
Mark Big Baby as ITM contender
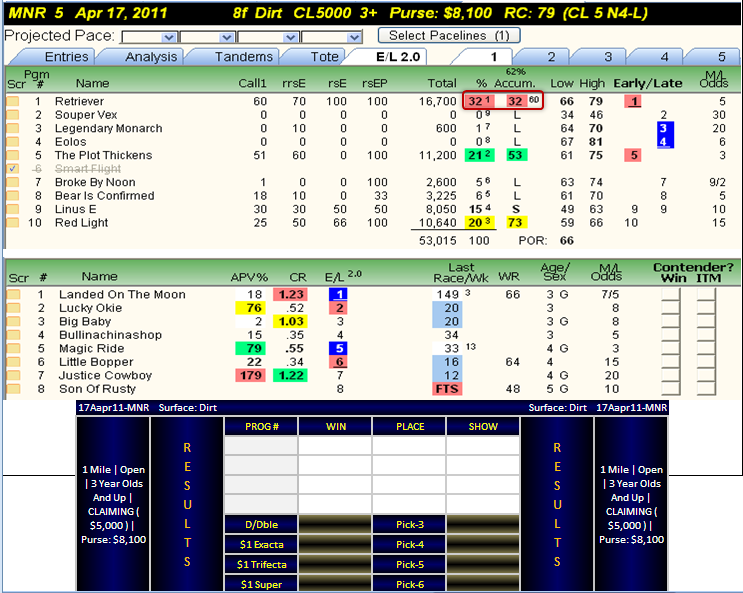(x=706, y=321)
